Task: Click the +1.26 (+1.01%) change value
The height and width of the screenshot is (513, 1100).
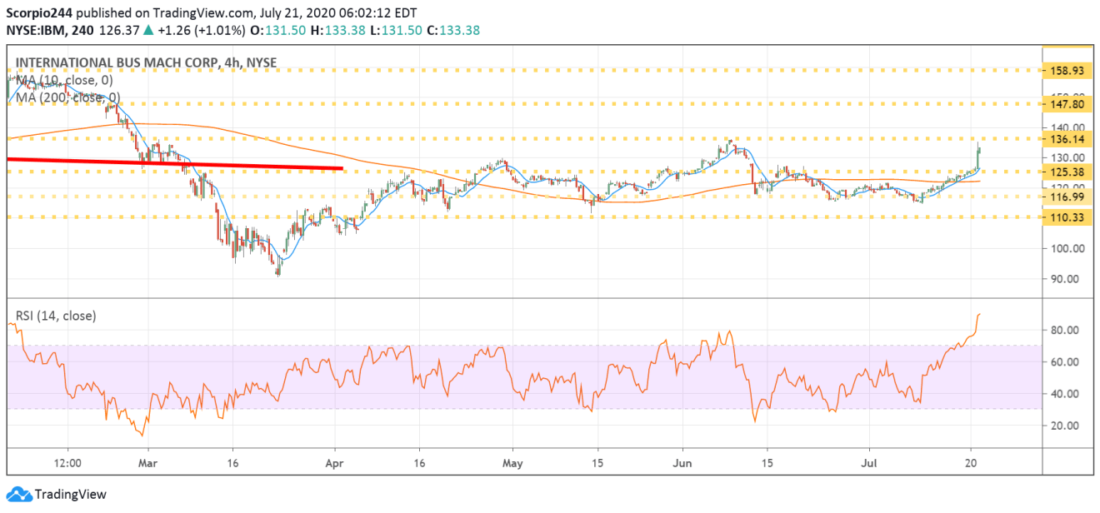Action: tap(202, 30)
